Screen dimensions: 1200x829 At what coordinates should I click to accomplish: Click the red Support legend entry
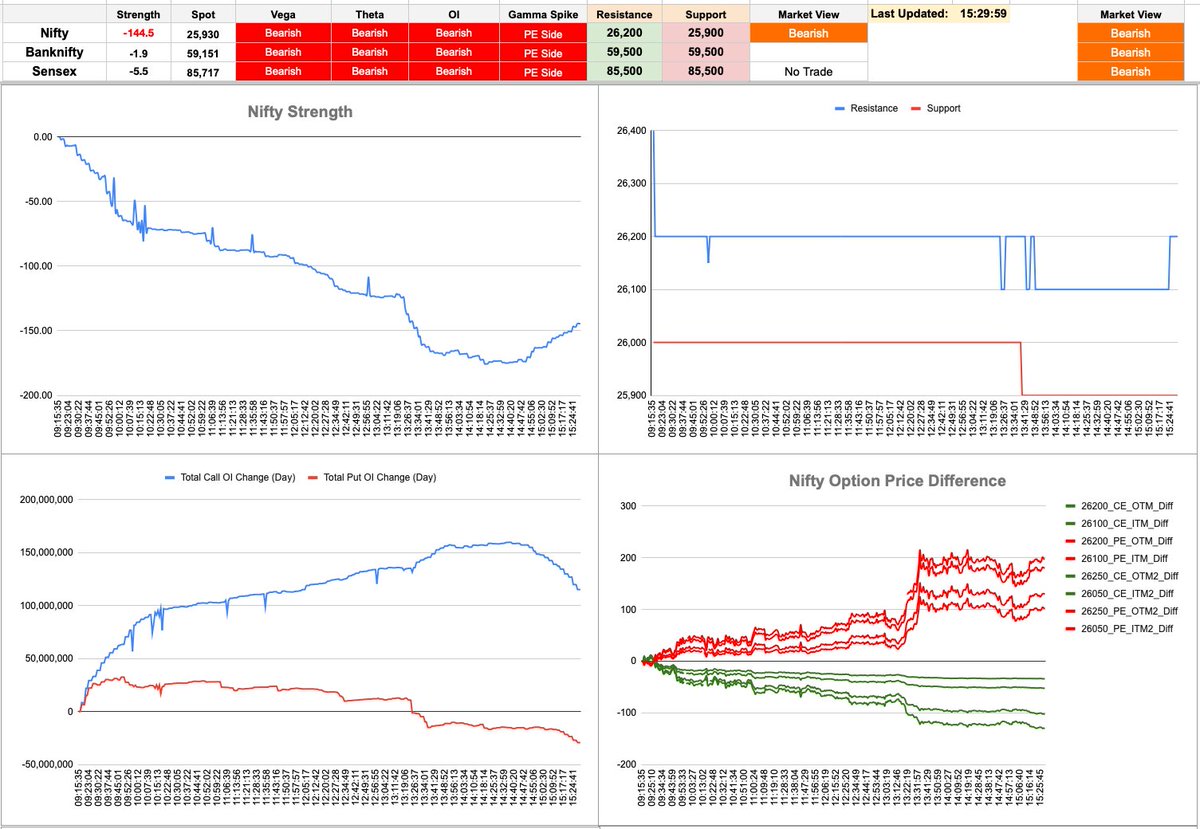pos(938,108)
